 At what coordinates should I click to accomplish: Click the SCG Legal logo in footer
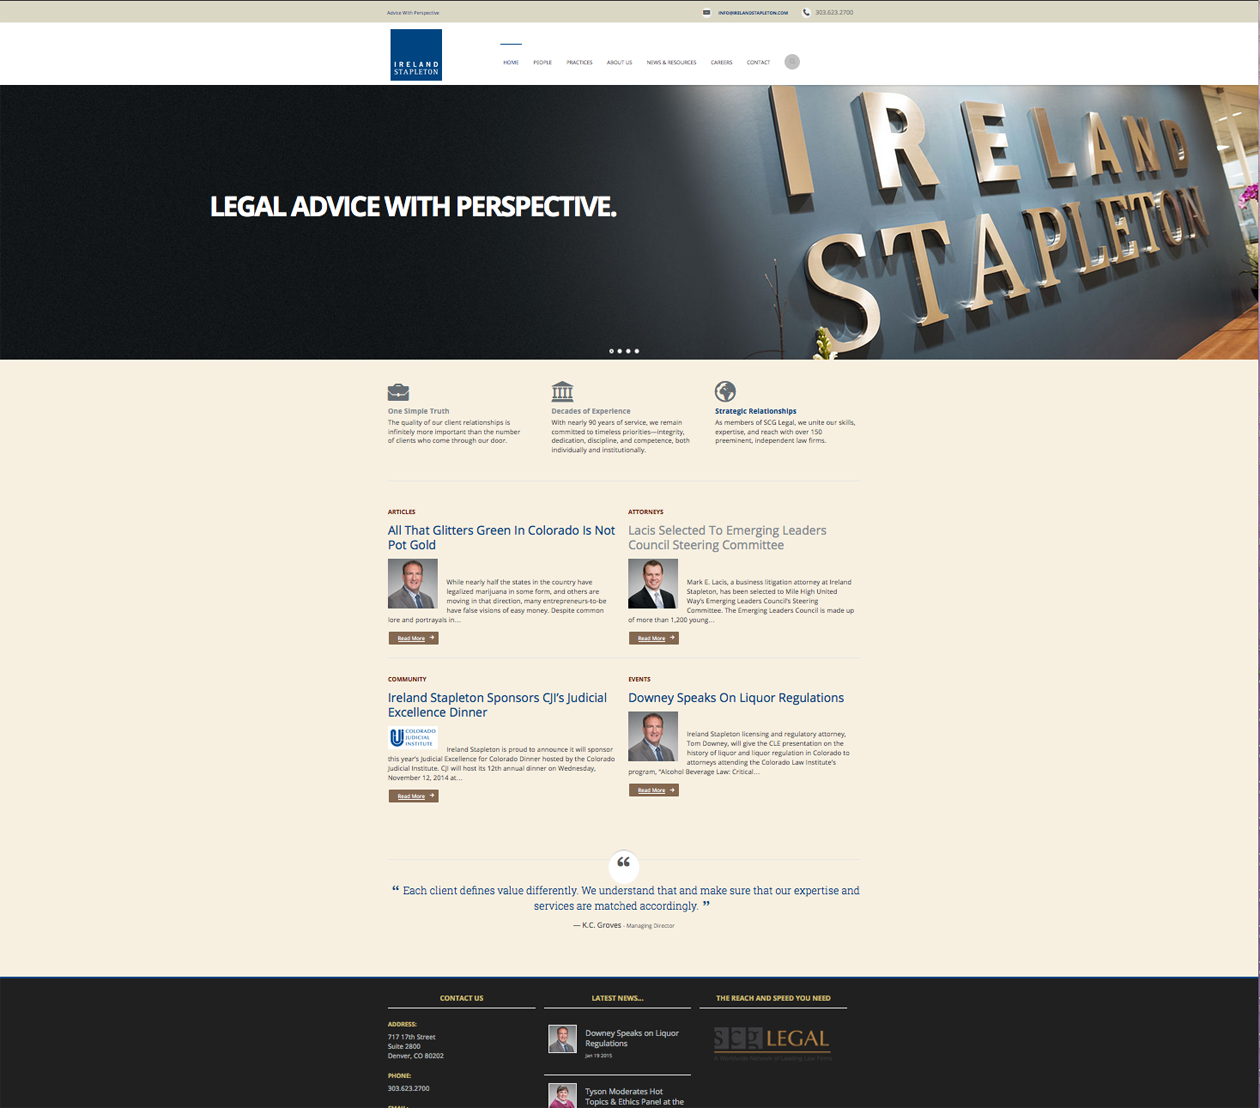pos(772,1042)
